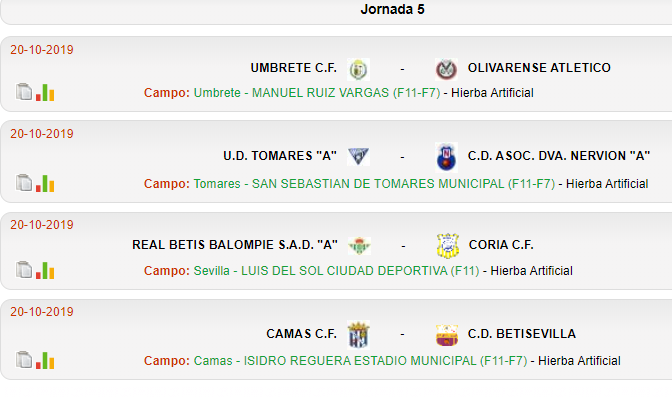
Task: Click the C.D. Asoc. Dva. Nervion crest
Action: (x=447, y=157)
